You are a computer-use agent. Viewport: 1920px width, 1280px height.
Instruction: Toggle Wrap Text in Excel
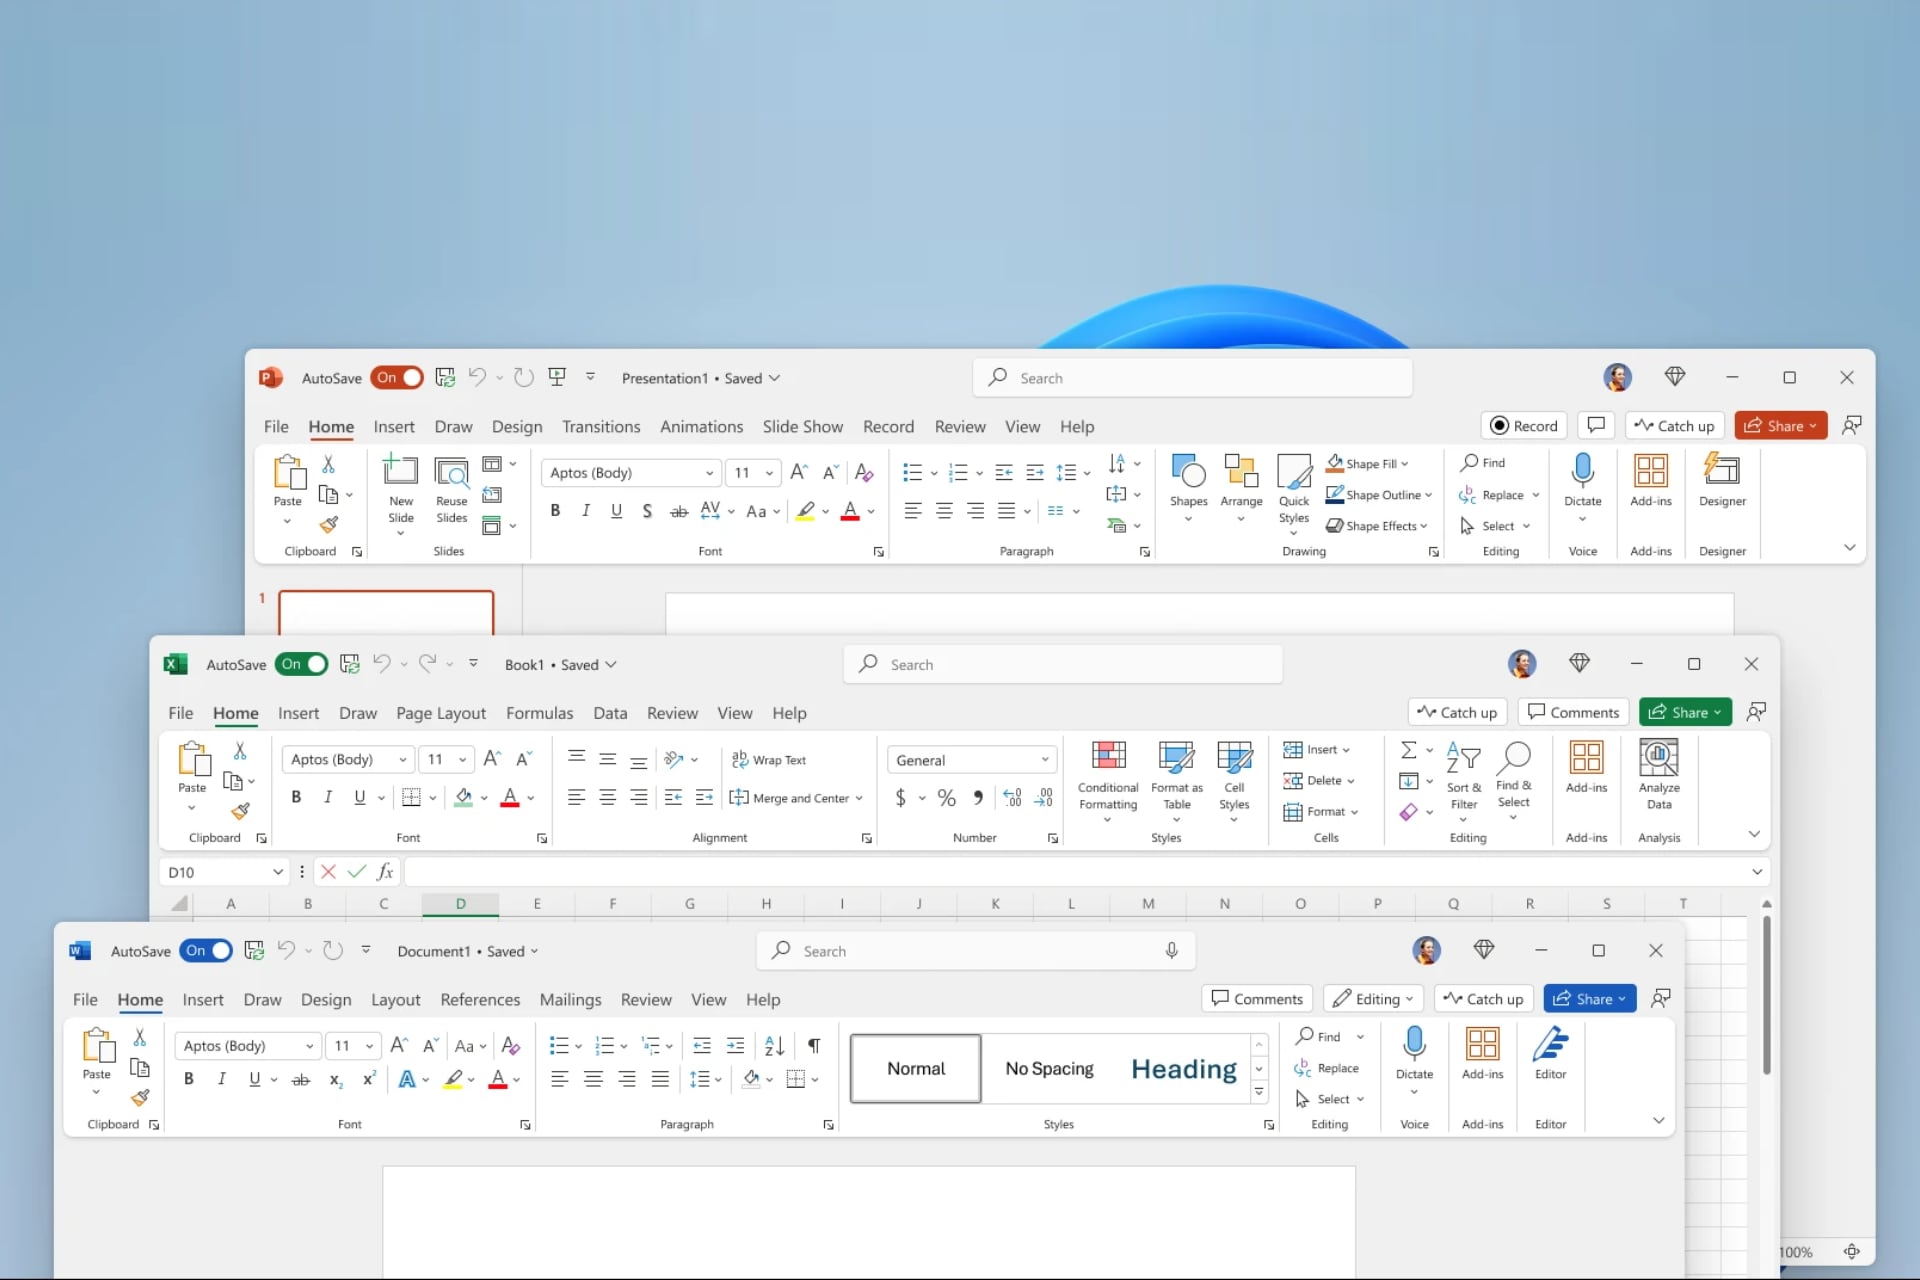(x=768, y=759)
